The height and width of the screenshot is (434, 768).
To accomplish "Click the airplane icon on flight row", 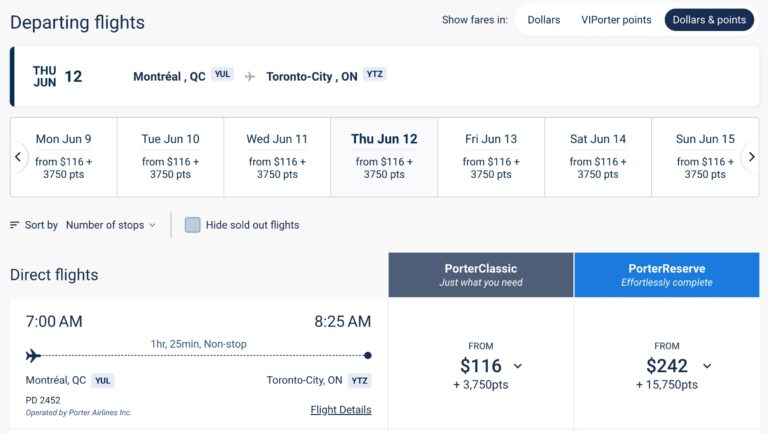I will tap(33, 355).
